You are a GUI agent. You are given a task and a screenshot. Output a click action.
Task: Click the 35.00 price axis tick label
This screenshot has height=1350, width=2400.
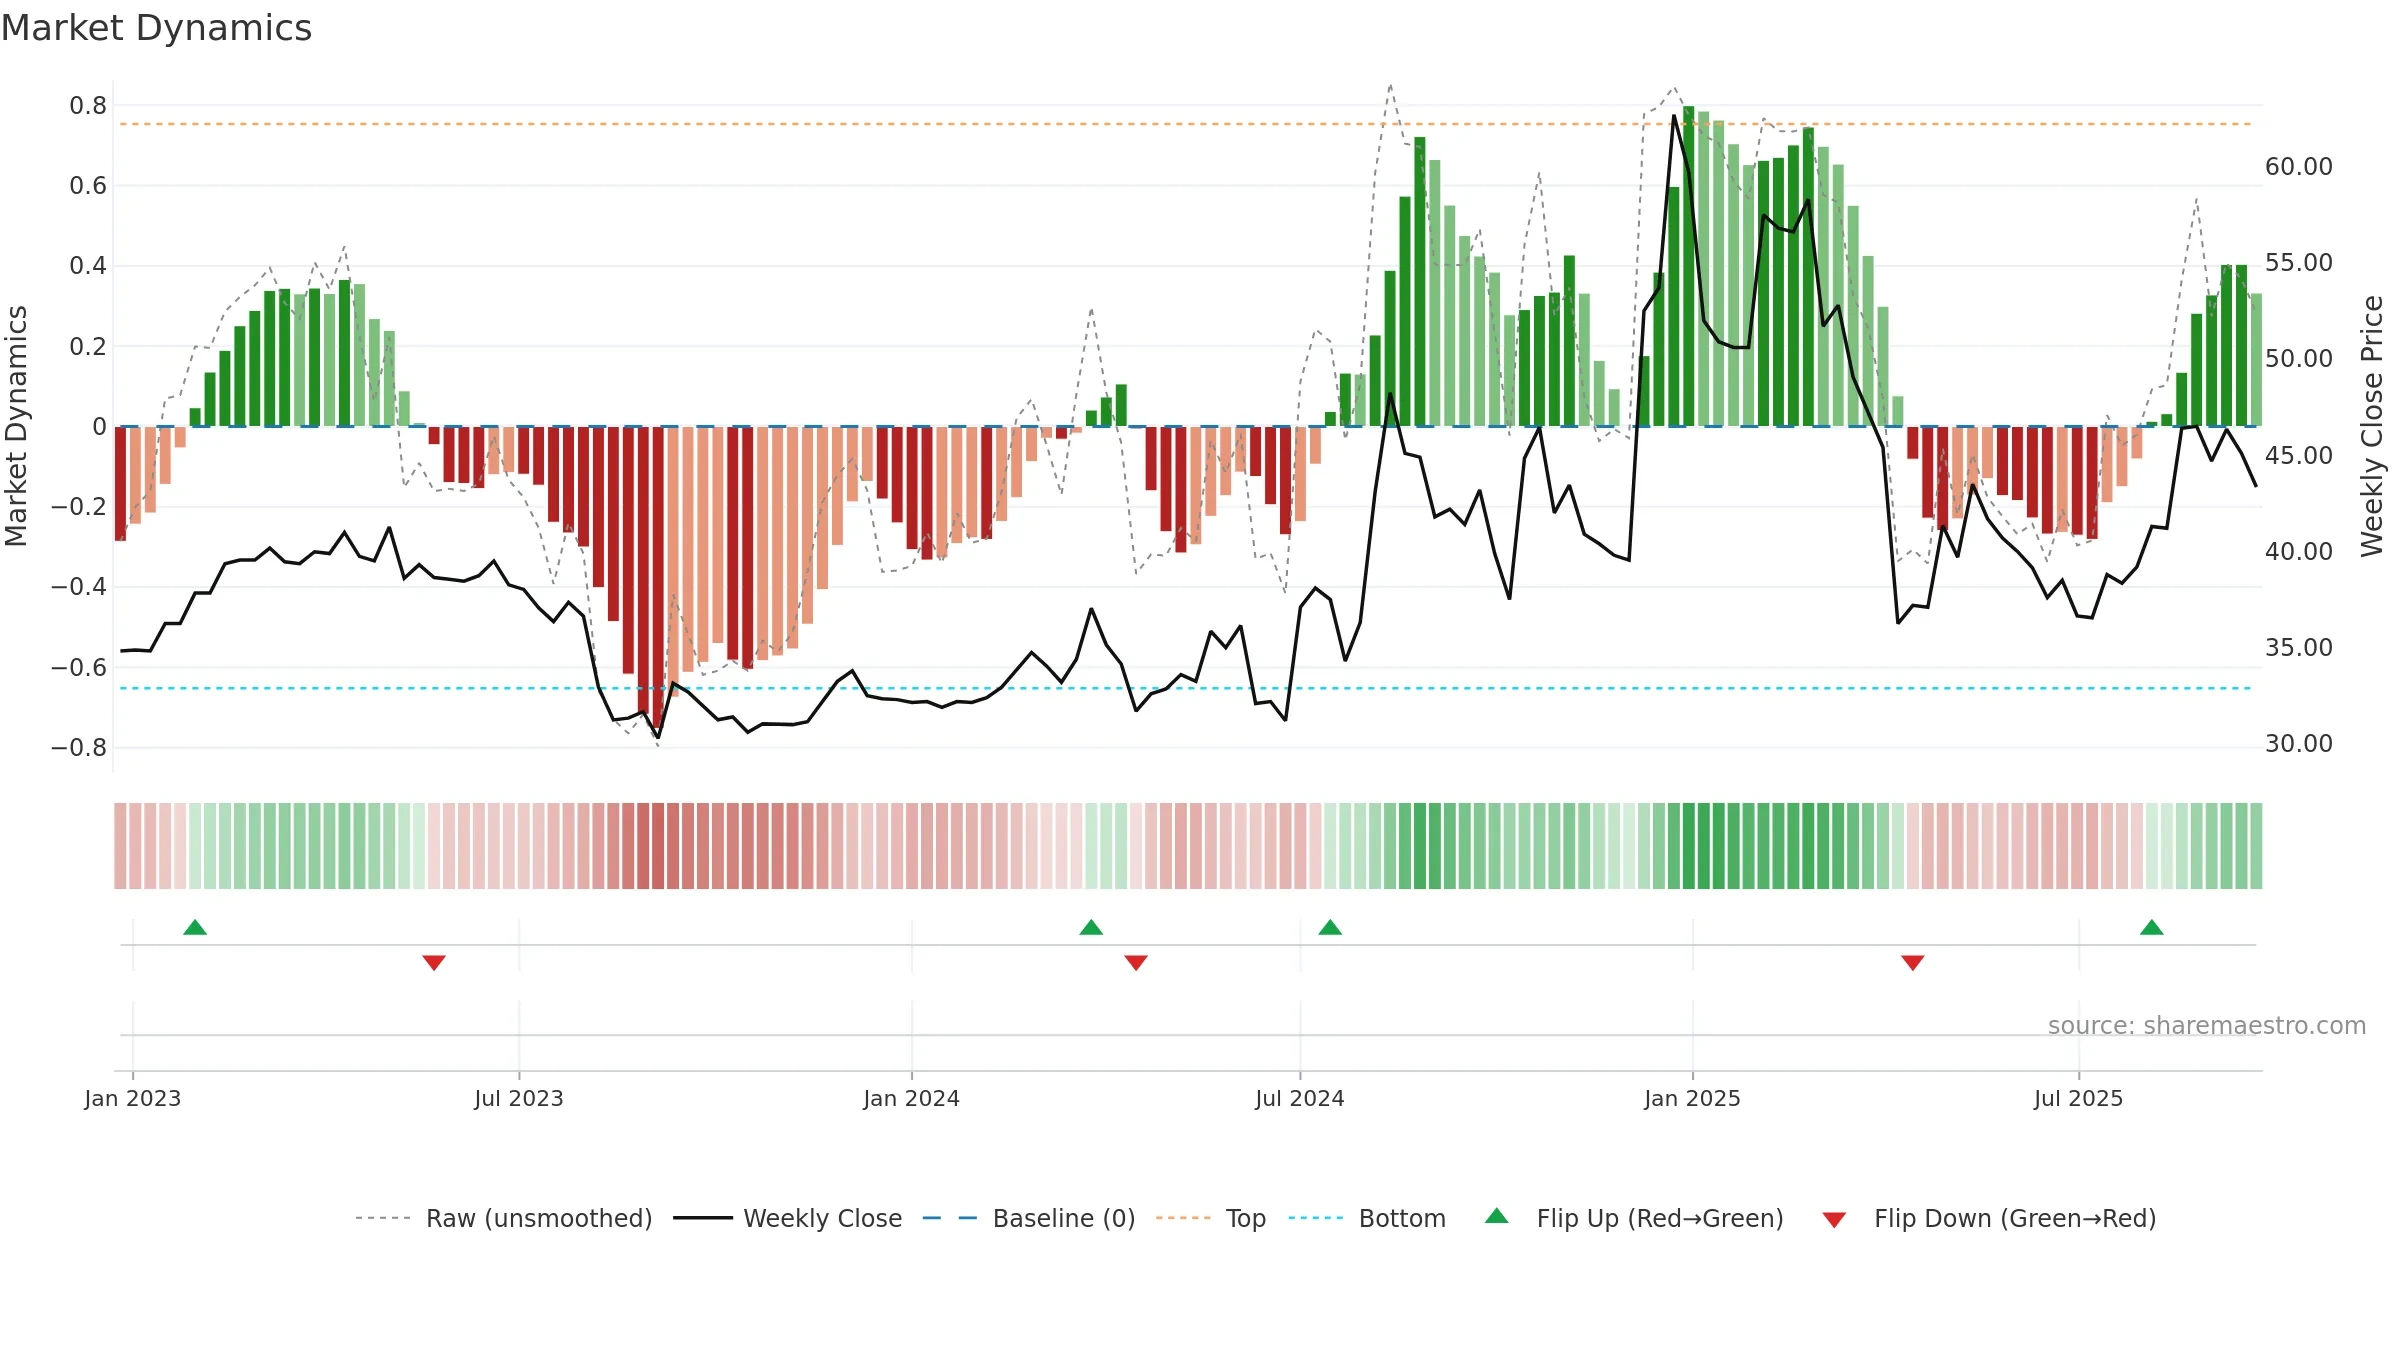point(2299,648)
